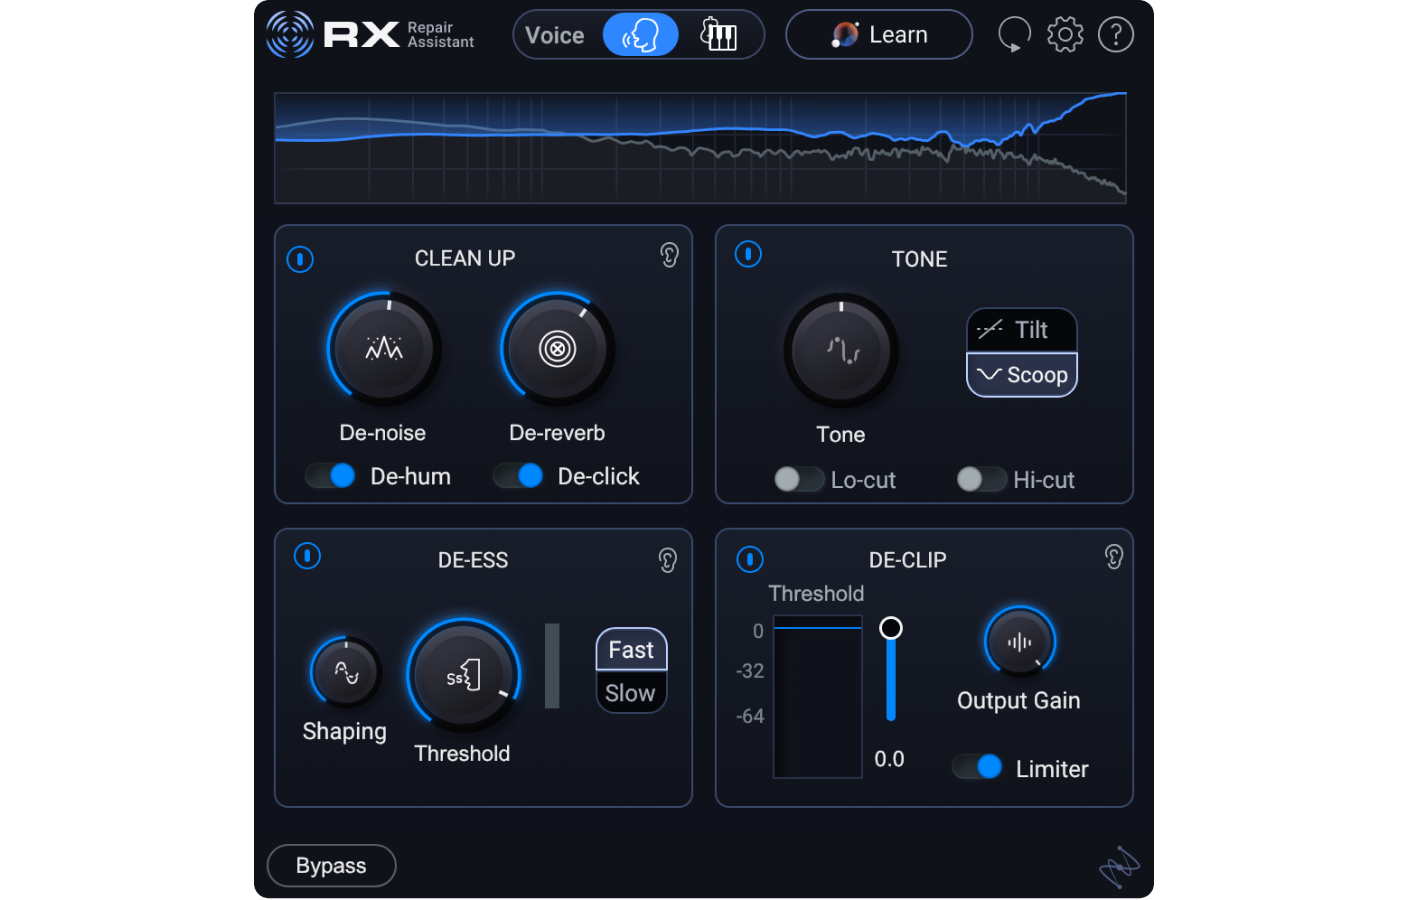Open help via the question mark icon
The width and height of the screenshot is (1408, 900).
[x=1116, y=34]
